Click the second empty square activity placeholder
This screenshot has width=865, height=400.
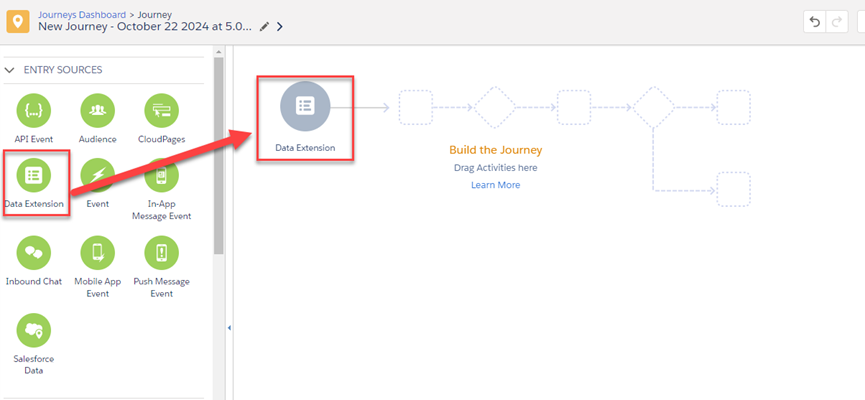tap(574, 107)
